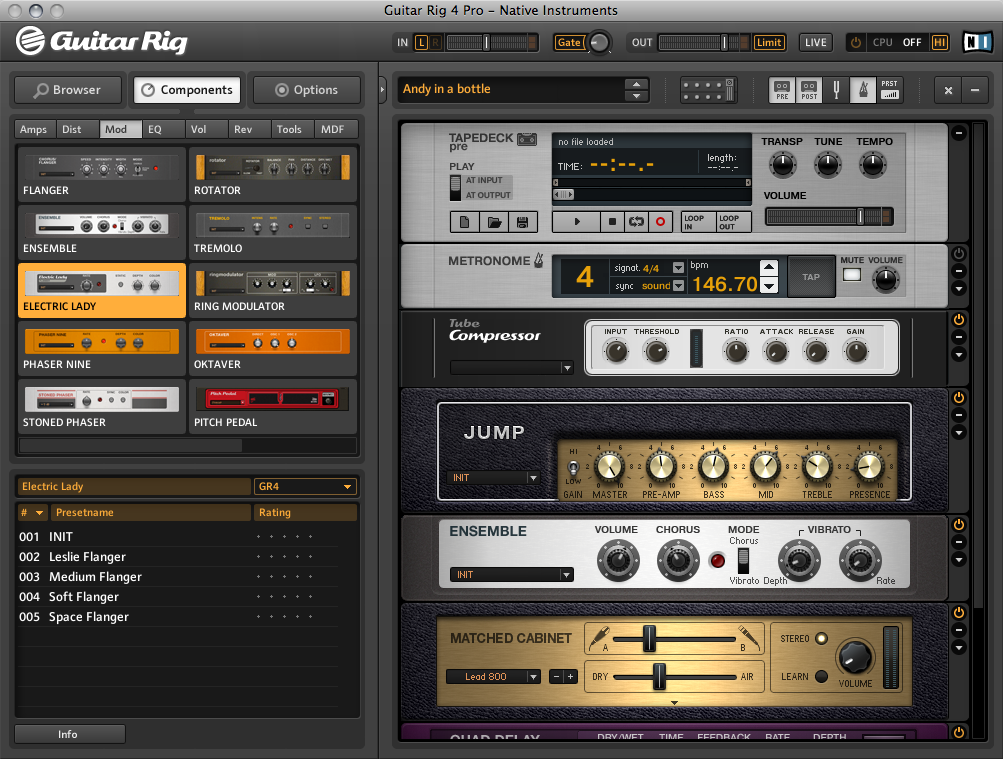1003x759 pixels.
Task: Open an audio file in the Tapedeck
Action: (x=494, y=221)
